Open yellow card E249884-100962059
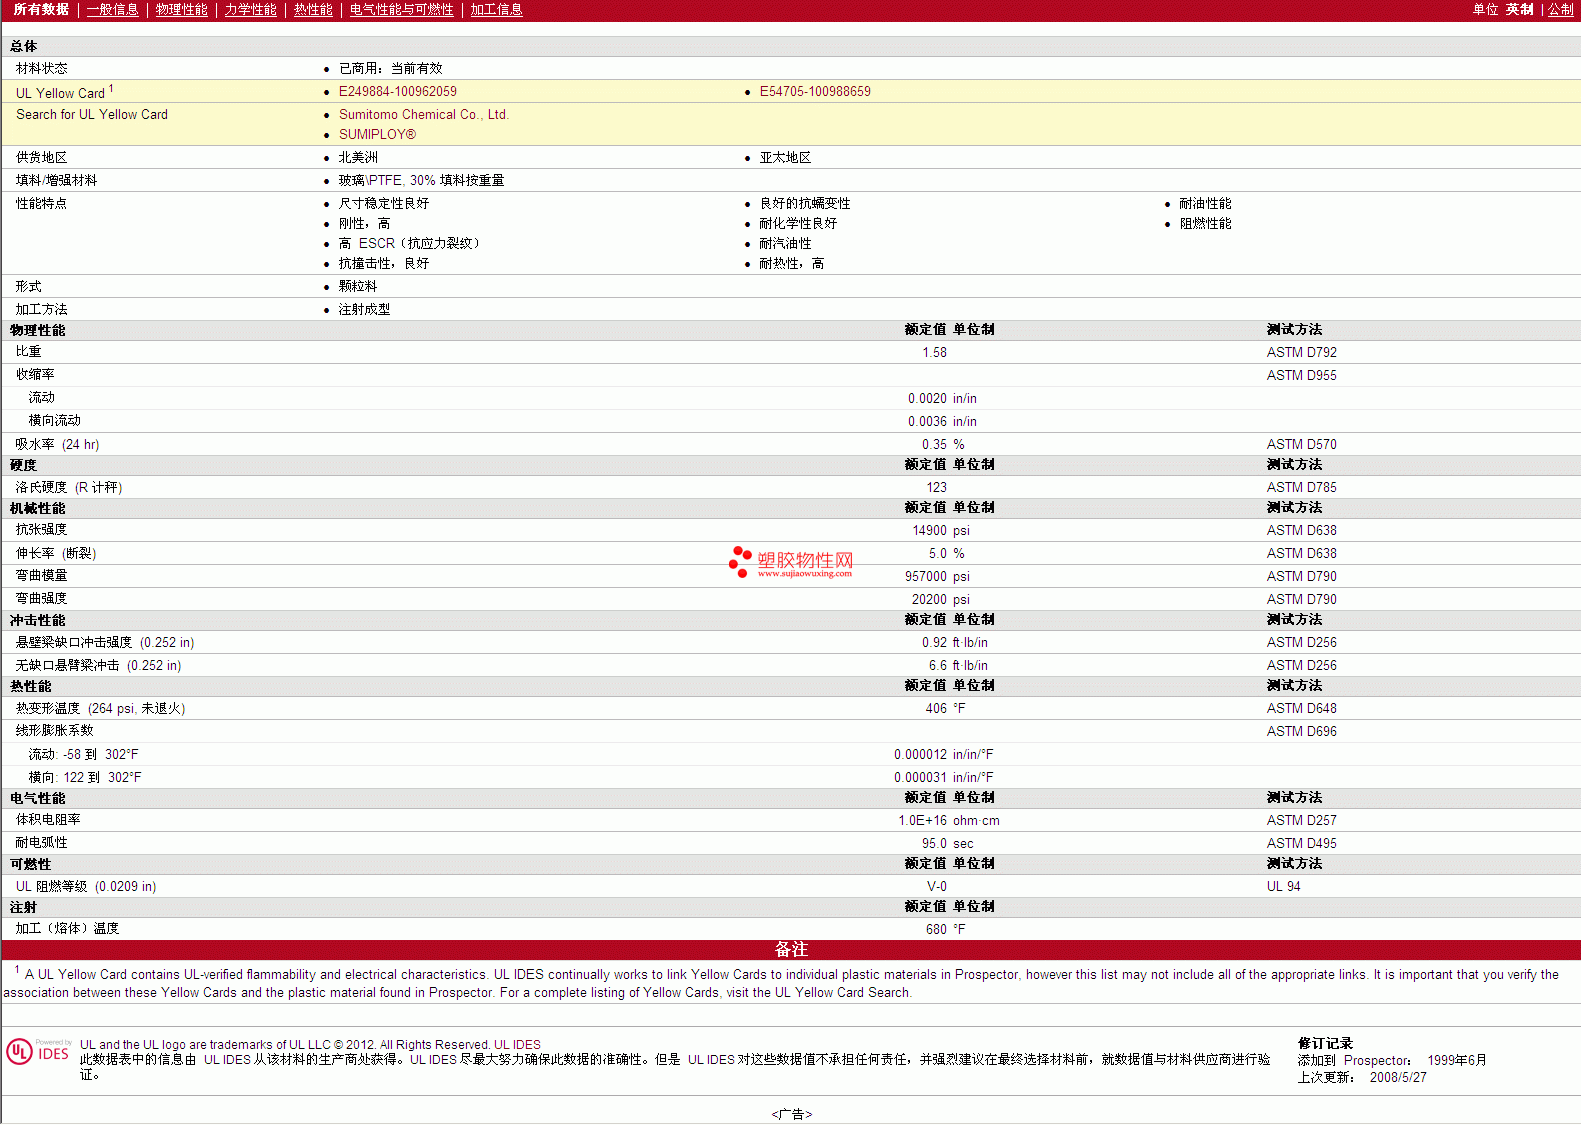The width and height of the screenshot is (1581, 1125). click(397, 92)
